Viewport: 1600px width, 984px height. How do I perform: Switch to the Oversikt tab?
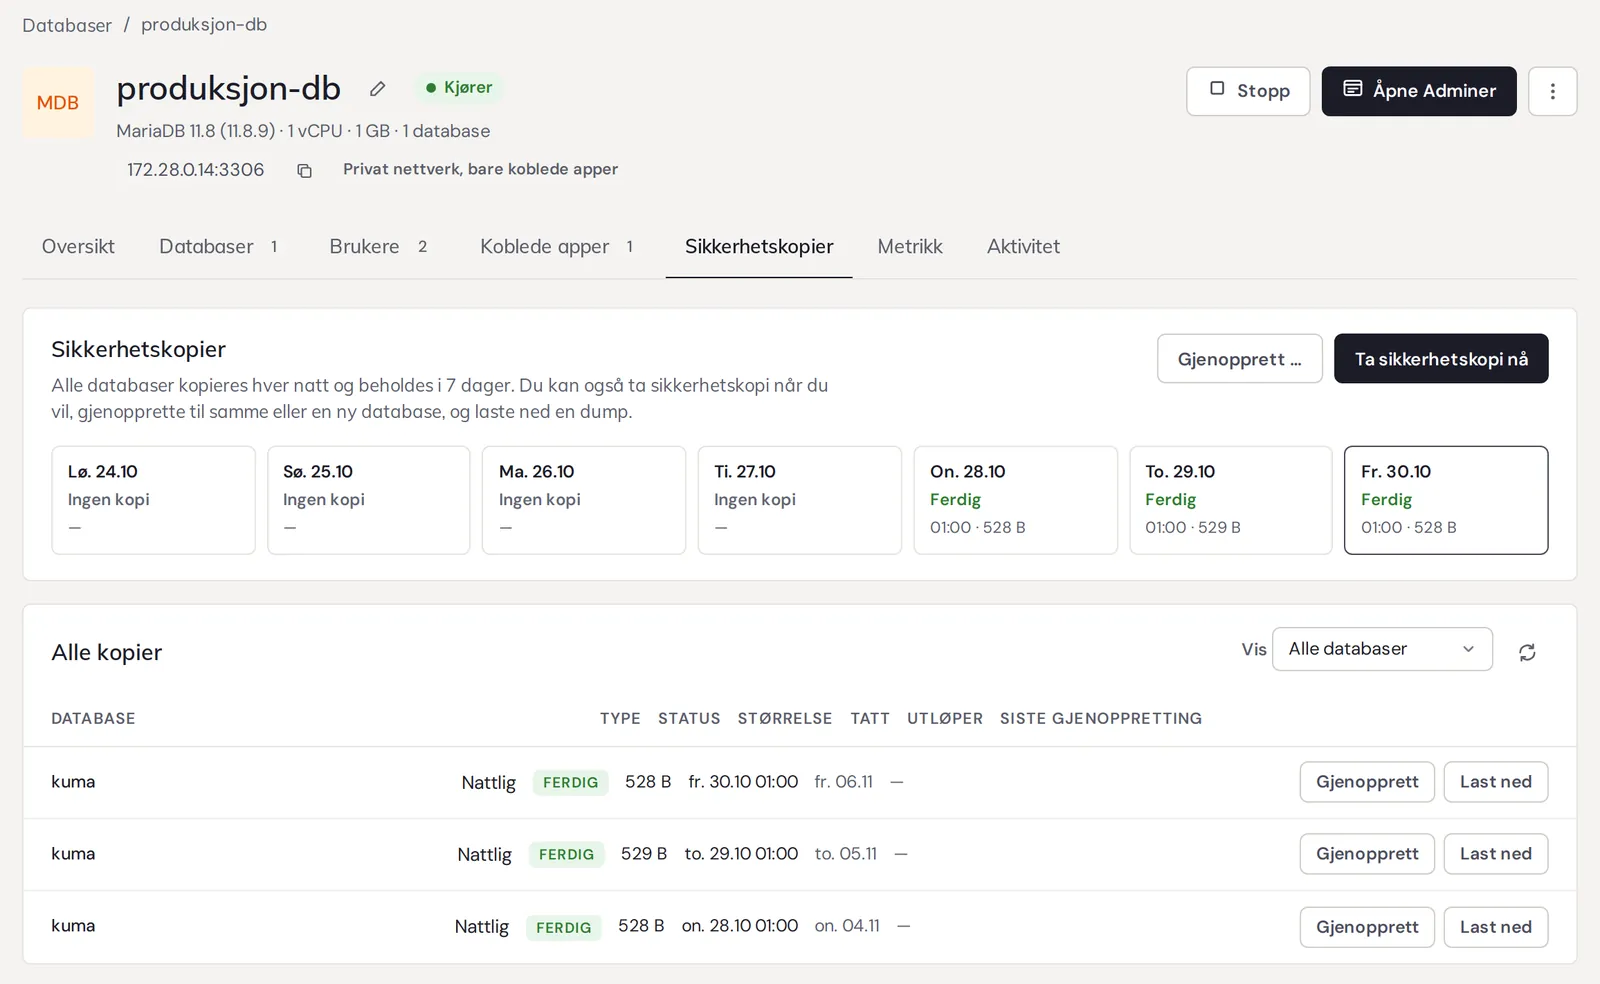tap(78, 247)
